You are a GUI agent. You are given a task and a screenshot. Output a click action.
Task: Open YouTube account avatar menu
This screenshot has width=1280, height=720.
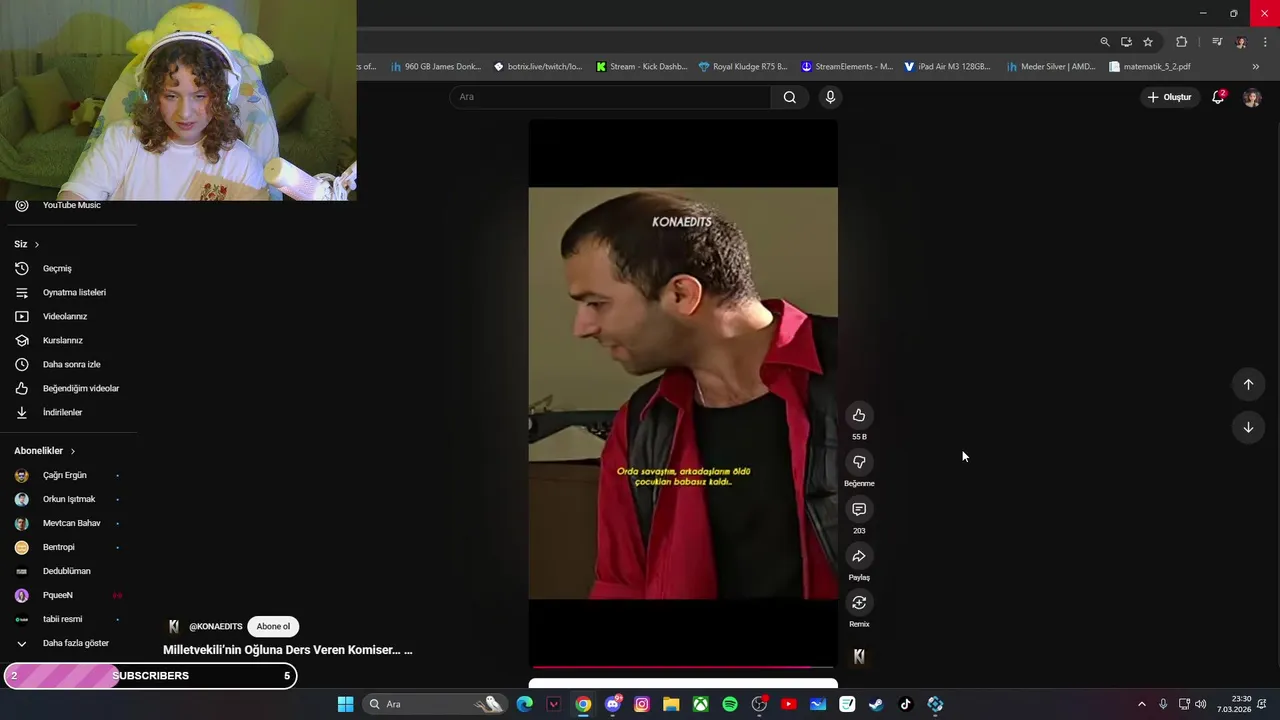[1252, 97]
